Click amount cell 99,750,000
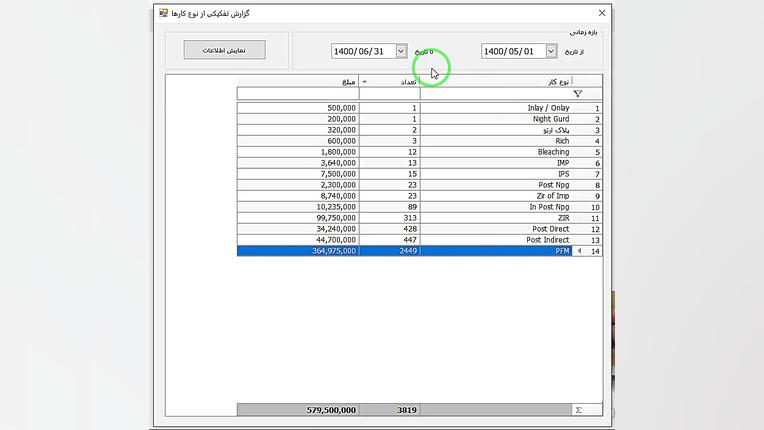764x430 pixels. [298, 218]
